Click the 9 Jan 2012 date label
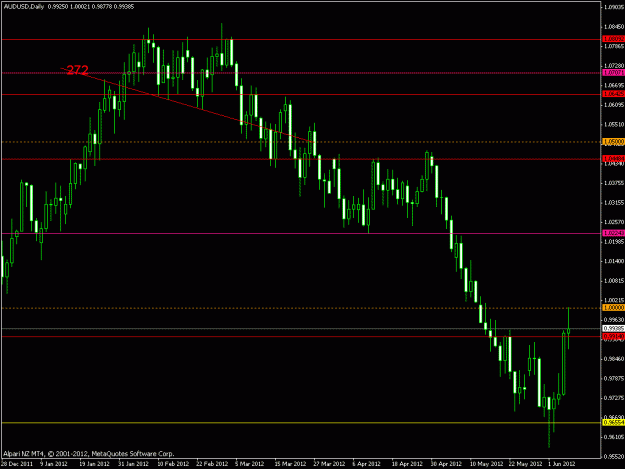Image resolution: width=625 pixels, height=469 pixels. [54, 464]
